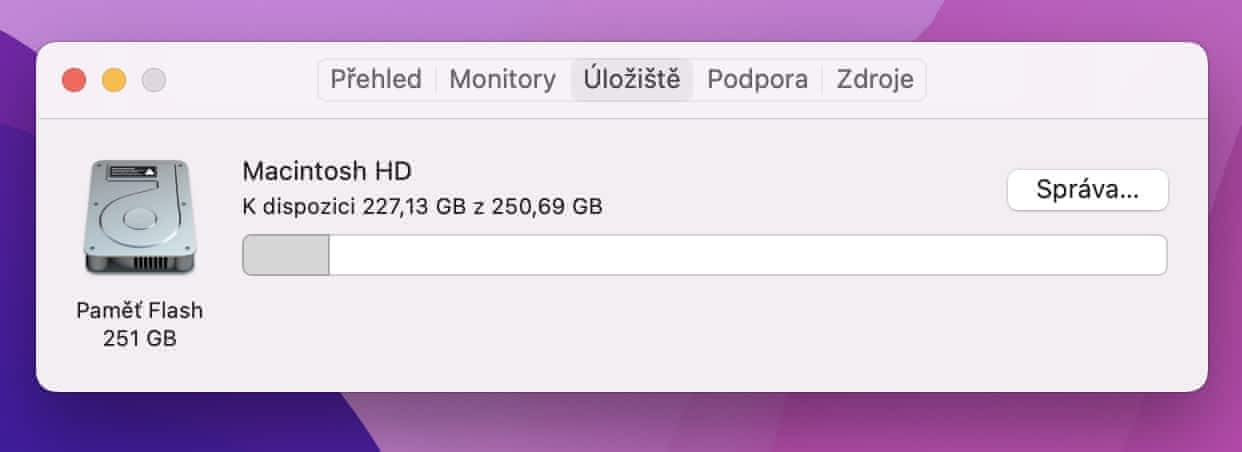Click the Macintosh HD hard drive icon
This screenshot has width=1242, height=452.
[x=139, y=217]
